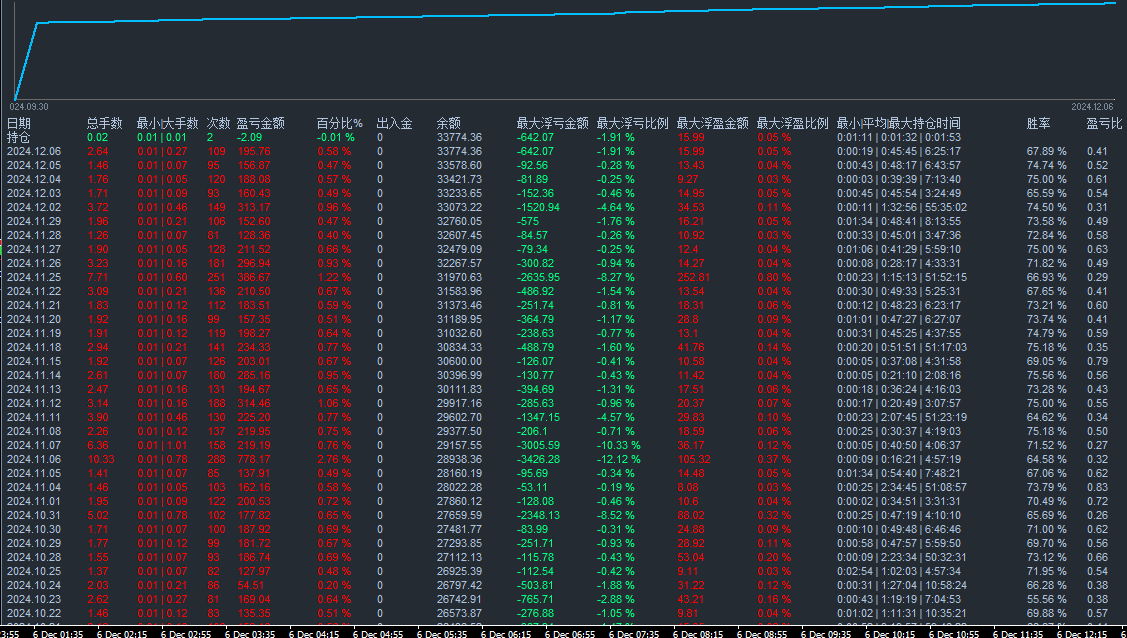1127x638 pixels.
Task: Click the 次数 column header
Action: click(x=218, y=124)
